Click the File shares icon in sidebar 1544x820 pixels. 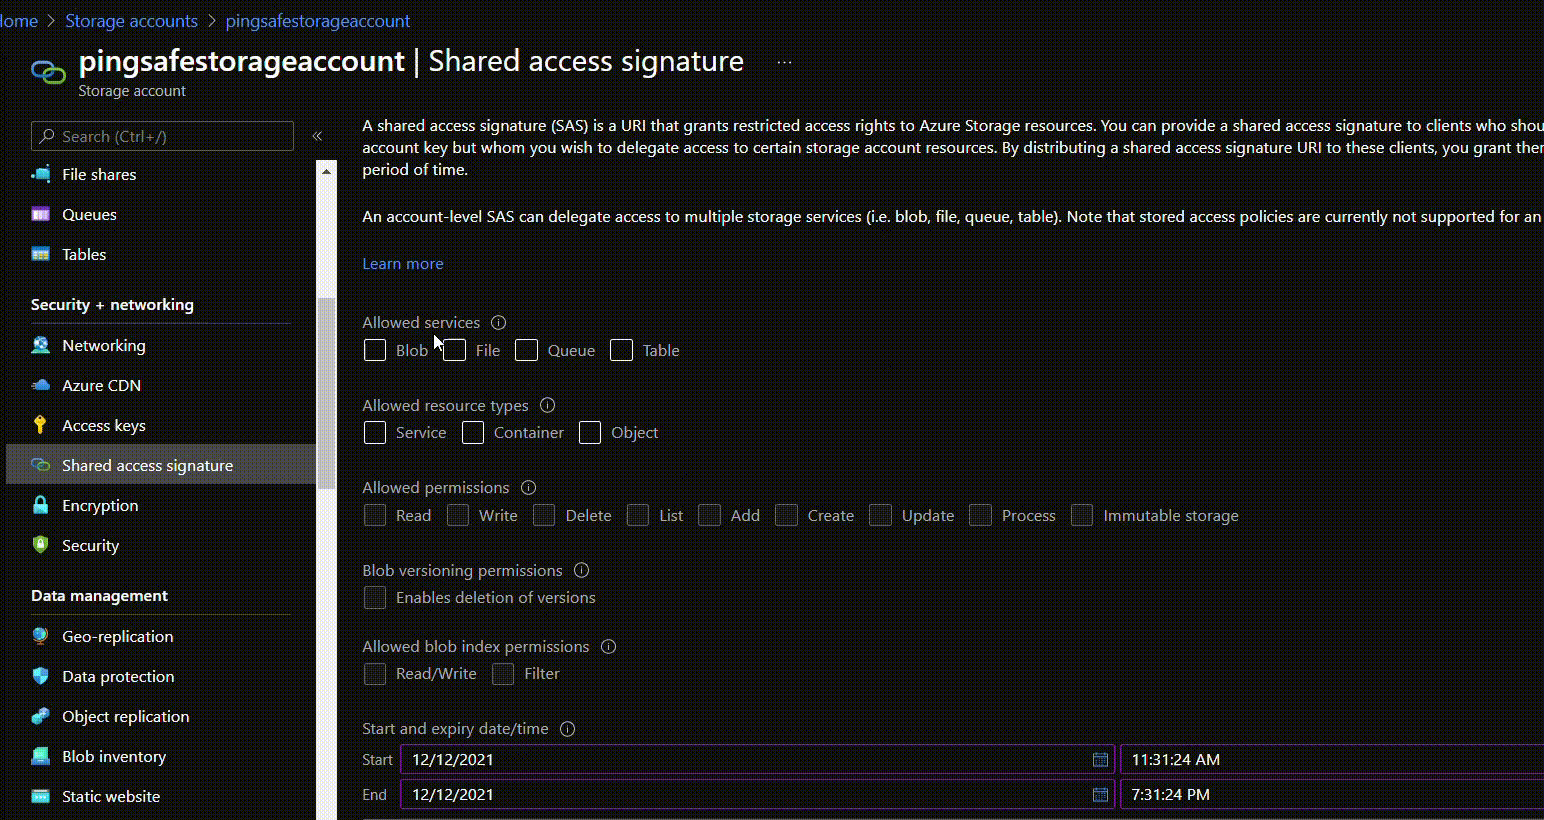(40, 174)
